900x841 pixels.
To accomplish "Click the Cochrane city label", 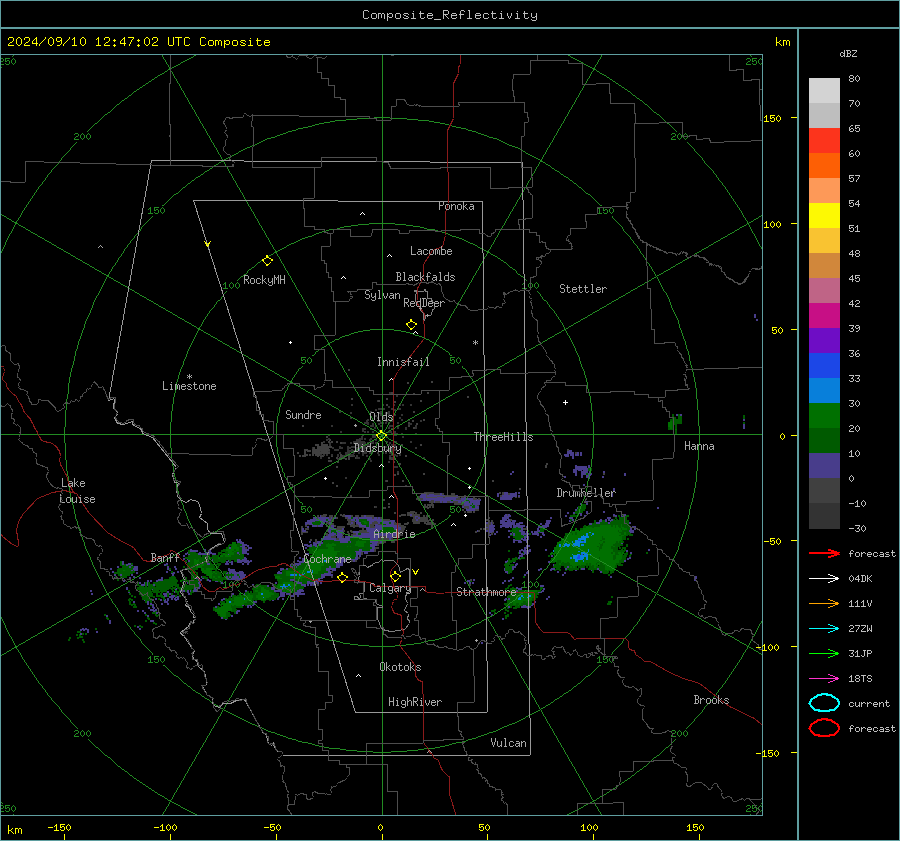I will click(327, 559).
